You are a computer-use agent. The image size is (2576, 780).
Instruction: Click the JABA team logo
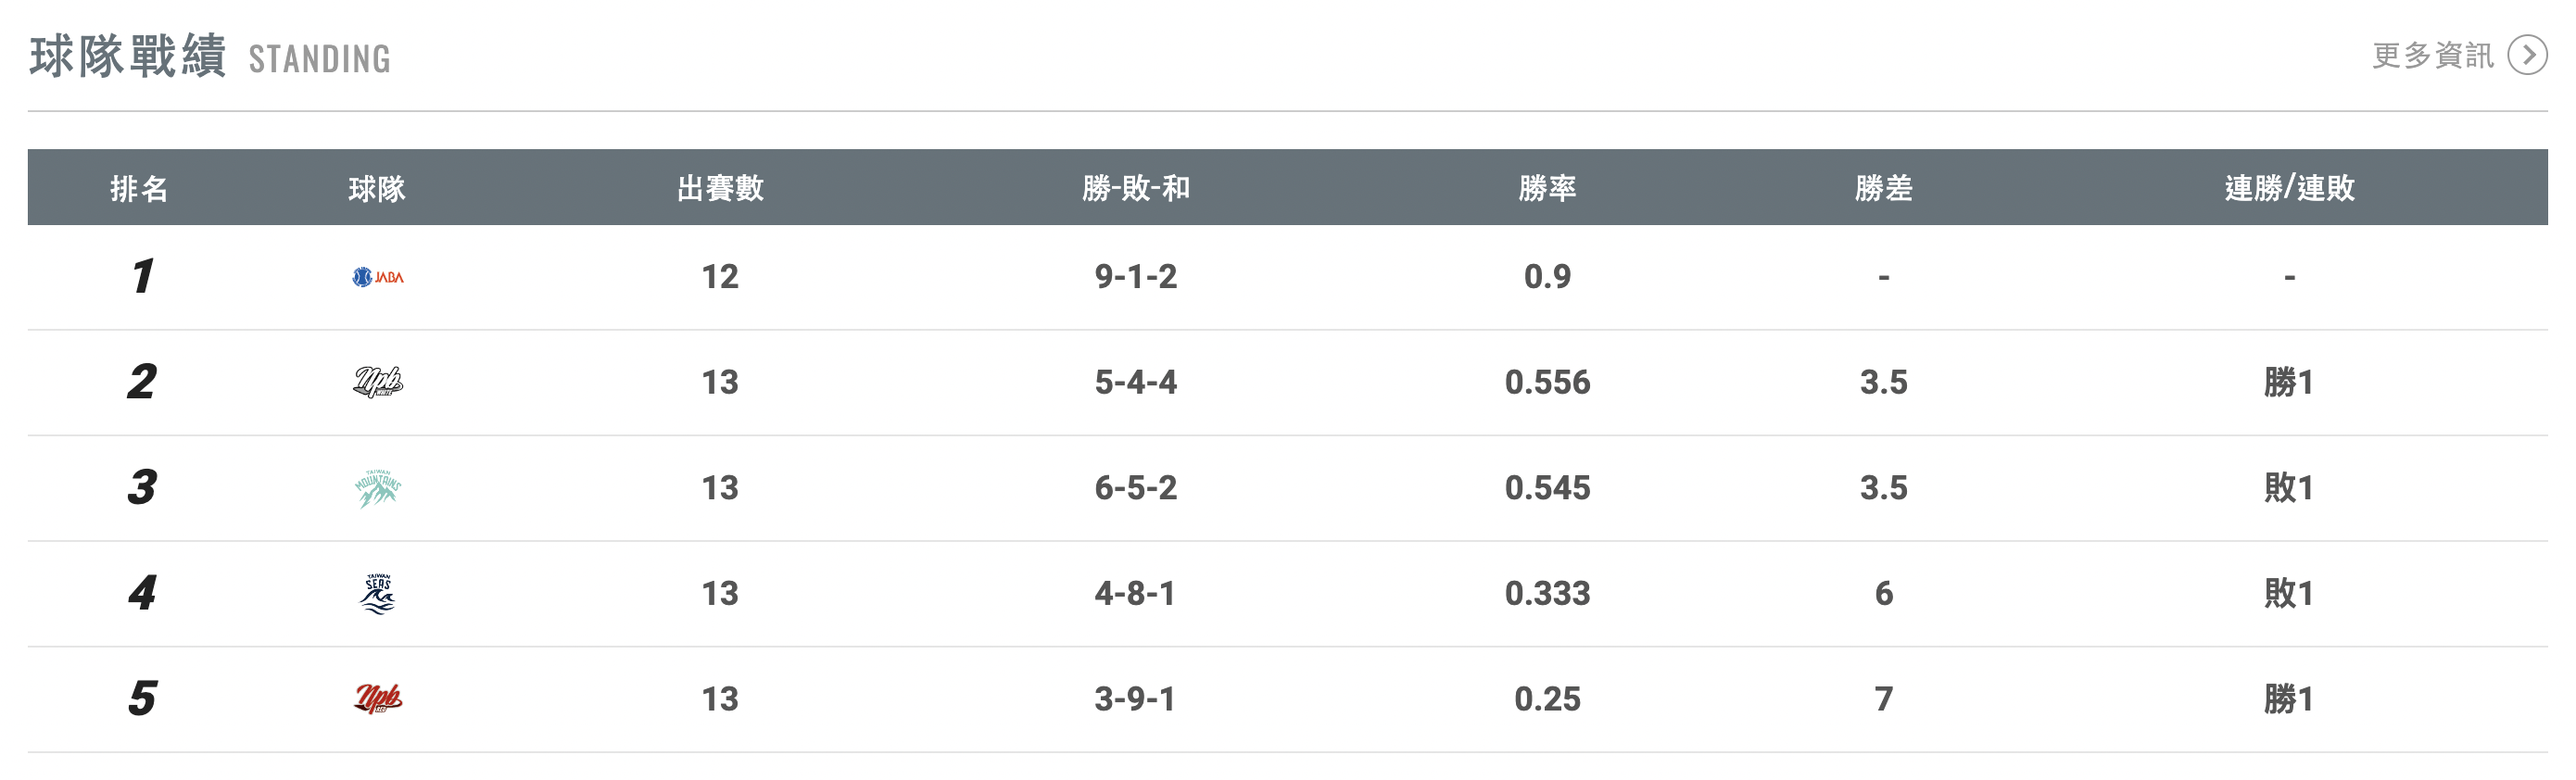click(x=378, y=277)
